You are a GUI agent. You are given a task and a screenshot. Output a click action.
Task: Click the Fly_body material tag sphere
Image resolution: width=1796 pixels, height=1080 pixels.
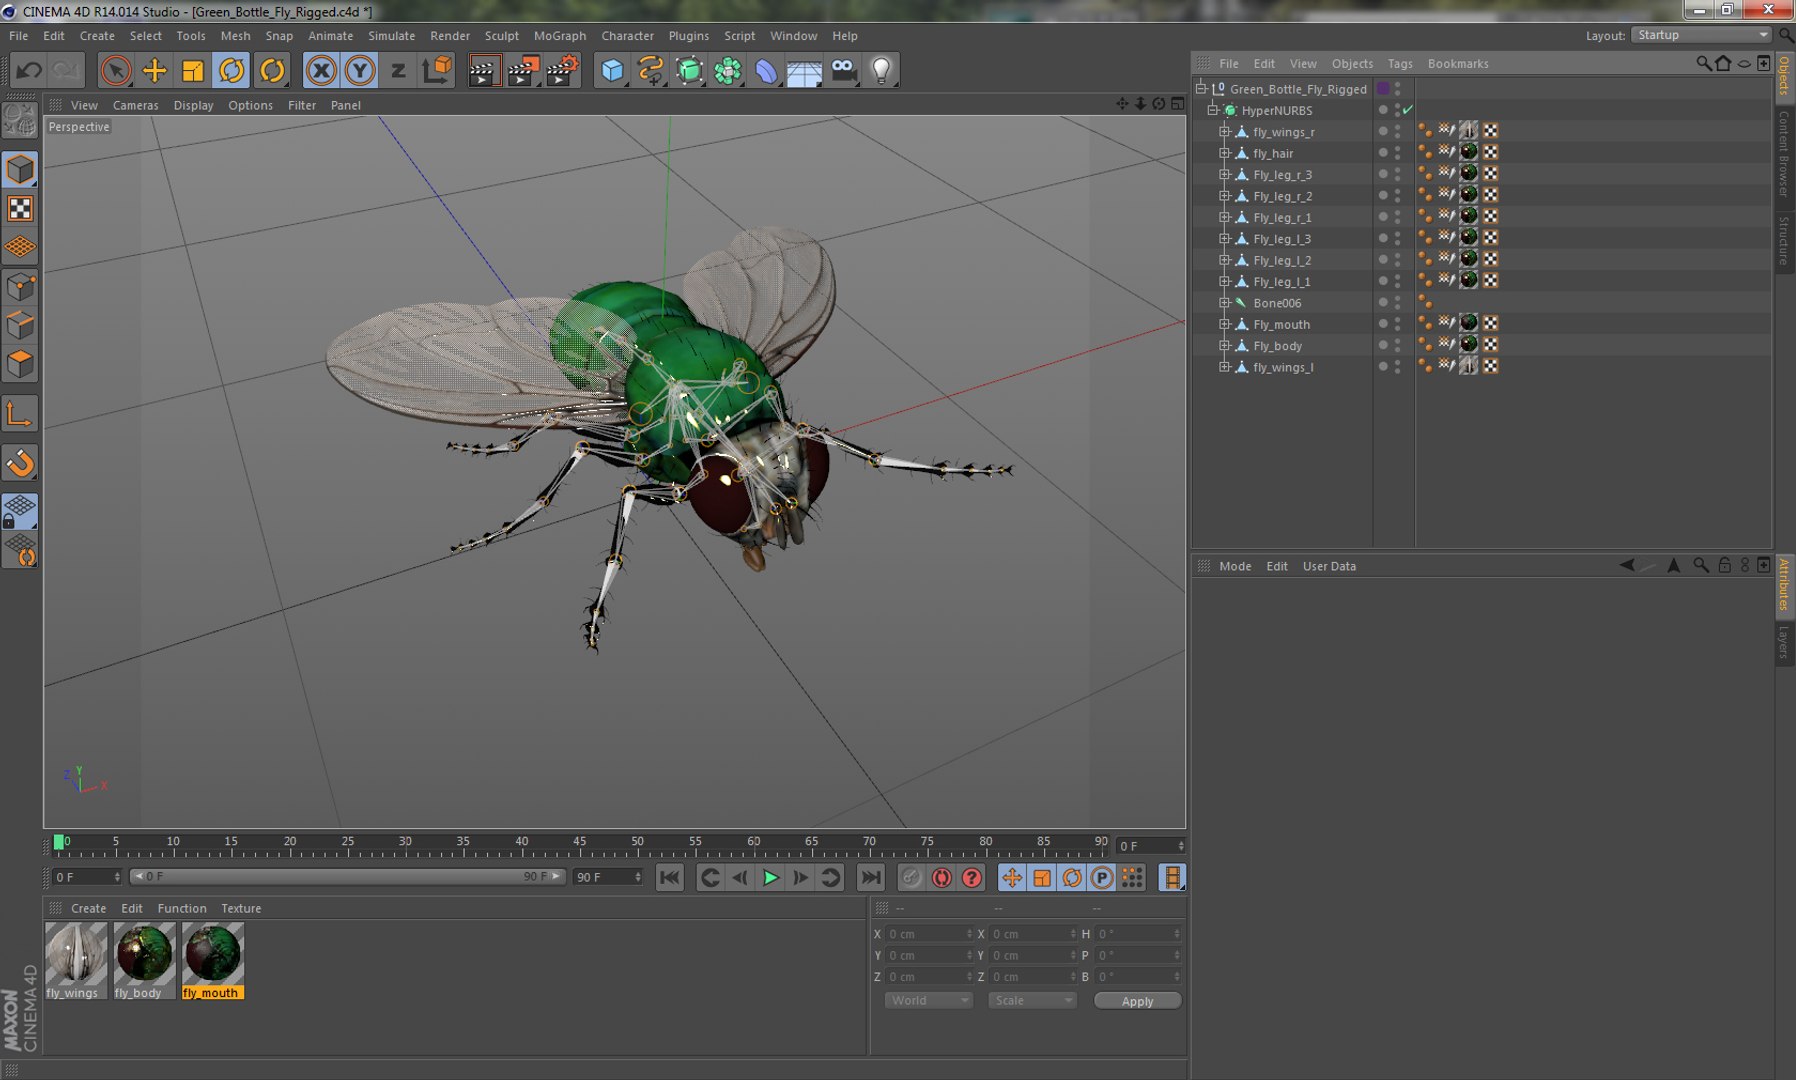(x=1469, y=345)
